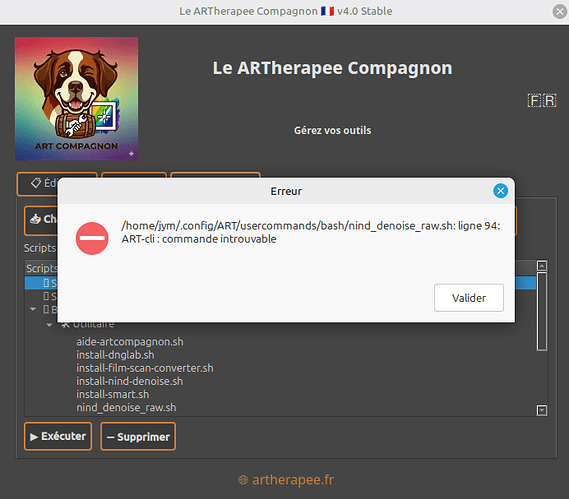The image size is (569, 499).
Task: Click the ART Compagnon dog logo
Action: [x=77, y=99]
